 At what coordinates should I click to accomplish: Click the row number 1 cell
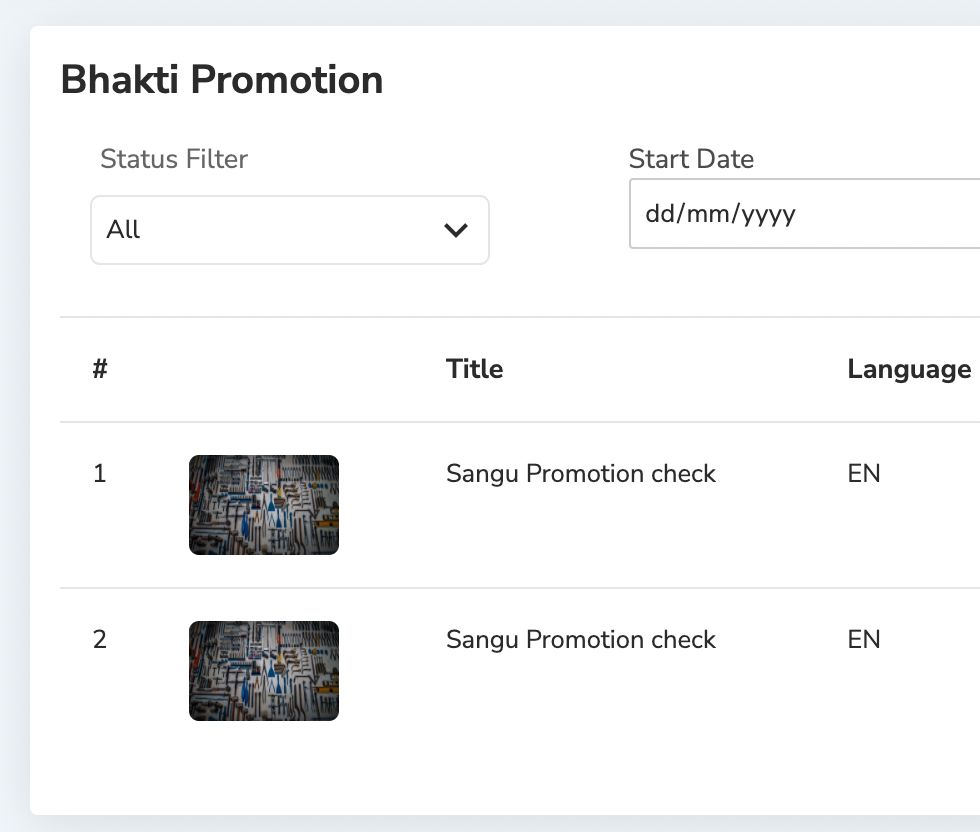[99, 473]
